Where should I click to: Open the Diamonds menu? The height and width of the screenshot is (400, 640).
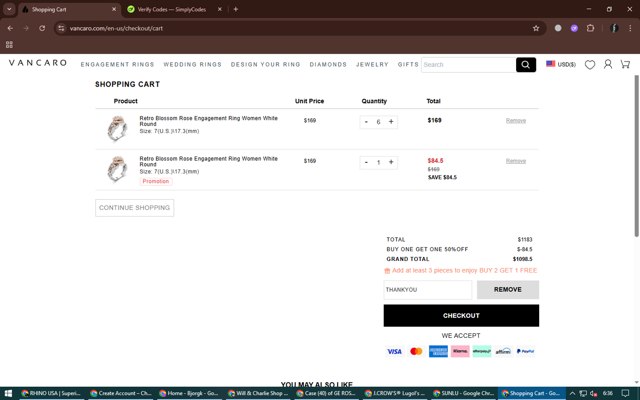click(328, 64)
